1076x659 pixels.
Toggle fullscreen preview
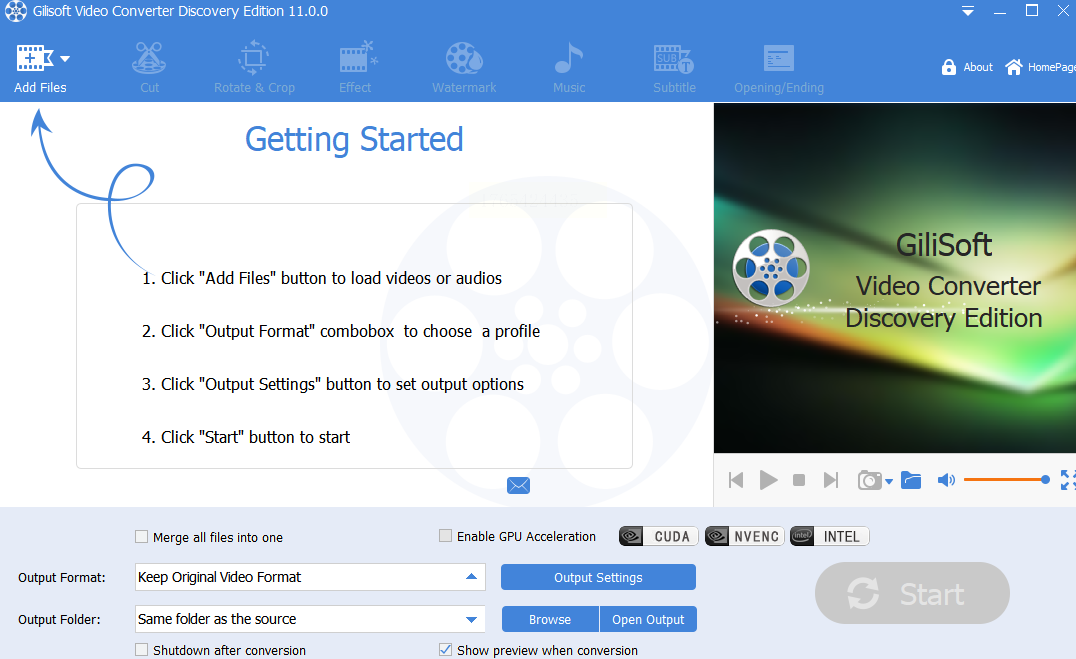tap(1068, 480)
